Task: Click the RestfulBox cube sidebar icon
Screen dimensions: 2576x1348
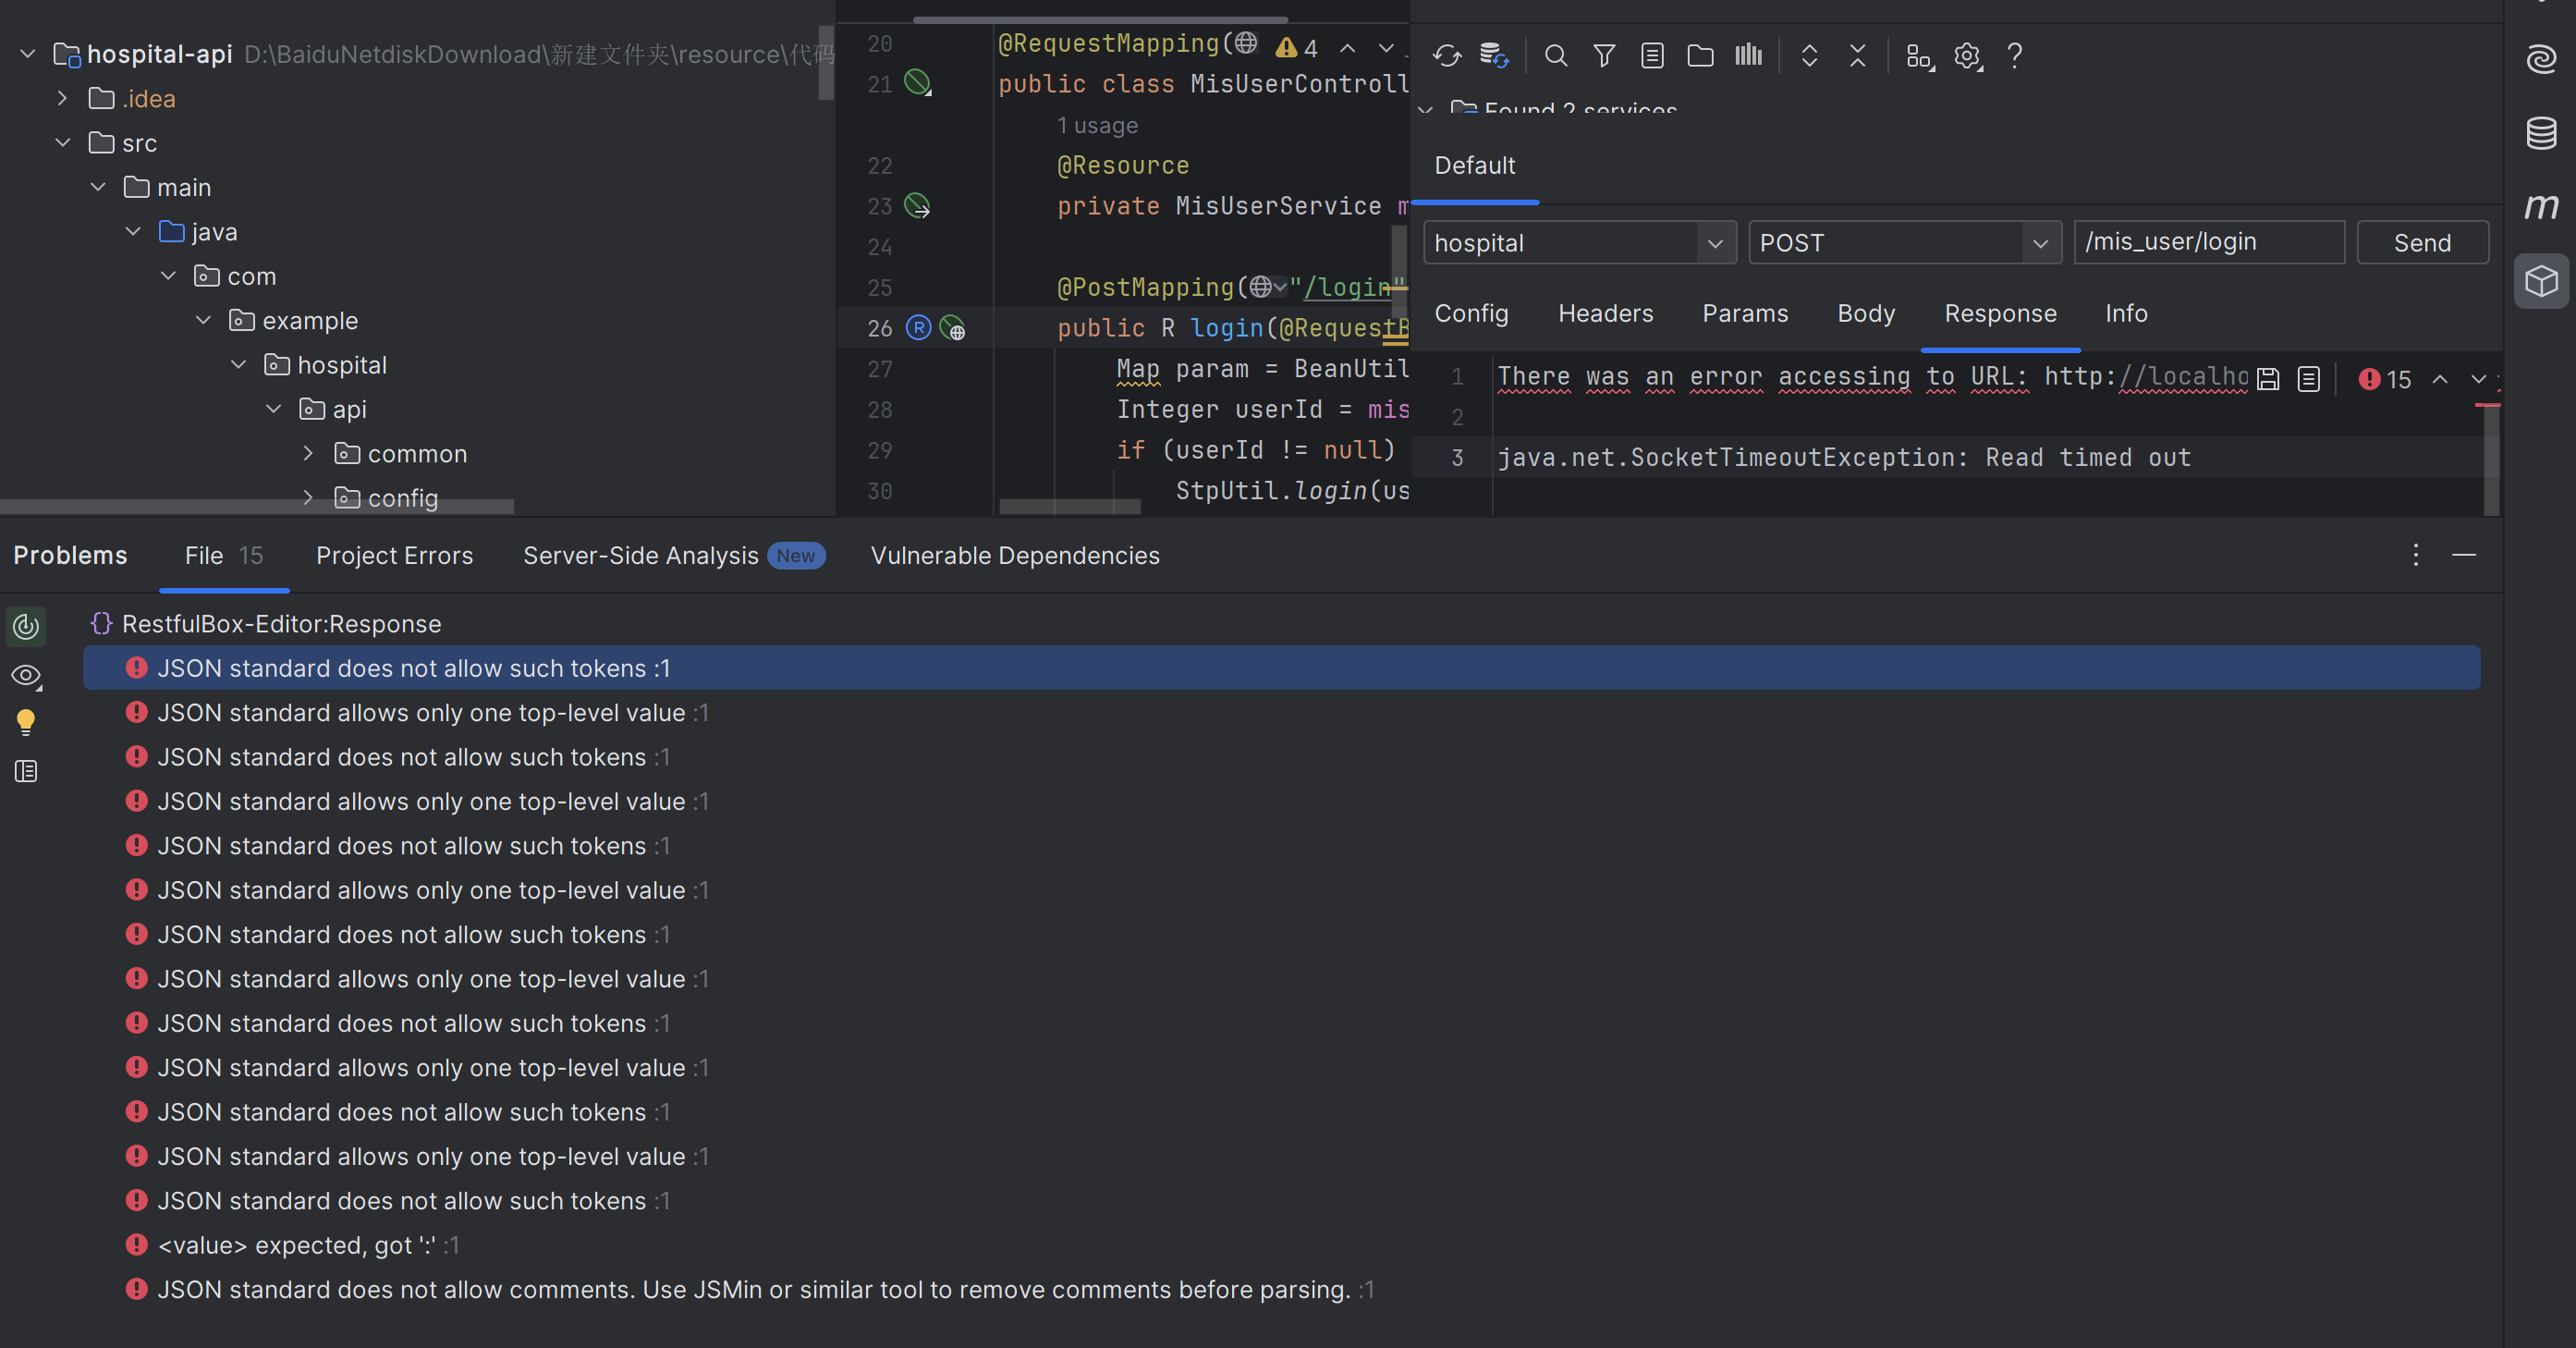Action: (2541, 281)
